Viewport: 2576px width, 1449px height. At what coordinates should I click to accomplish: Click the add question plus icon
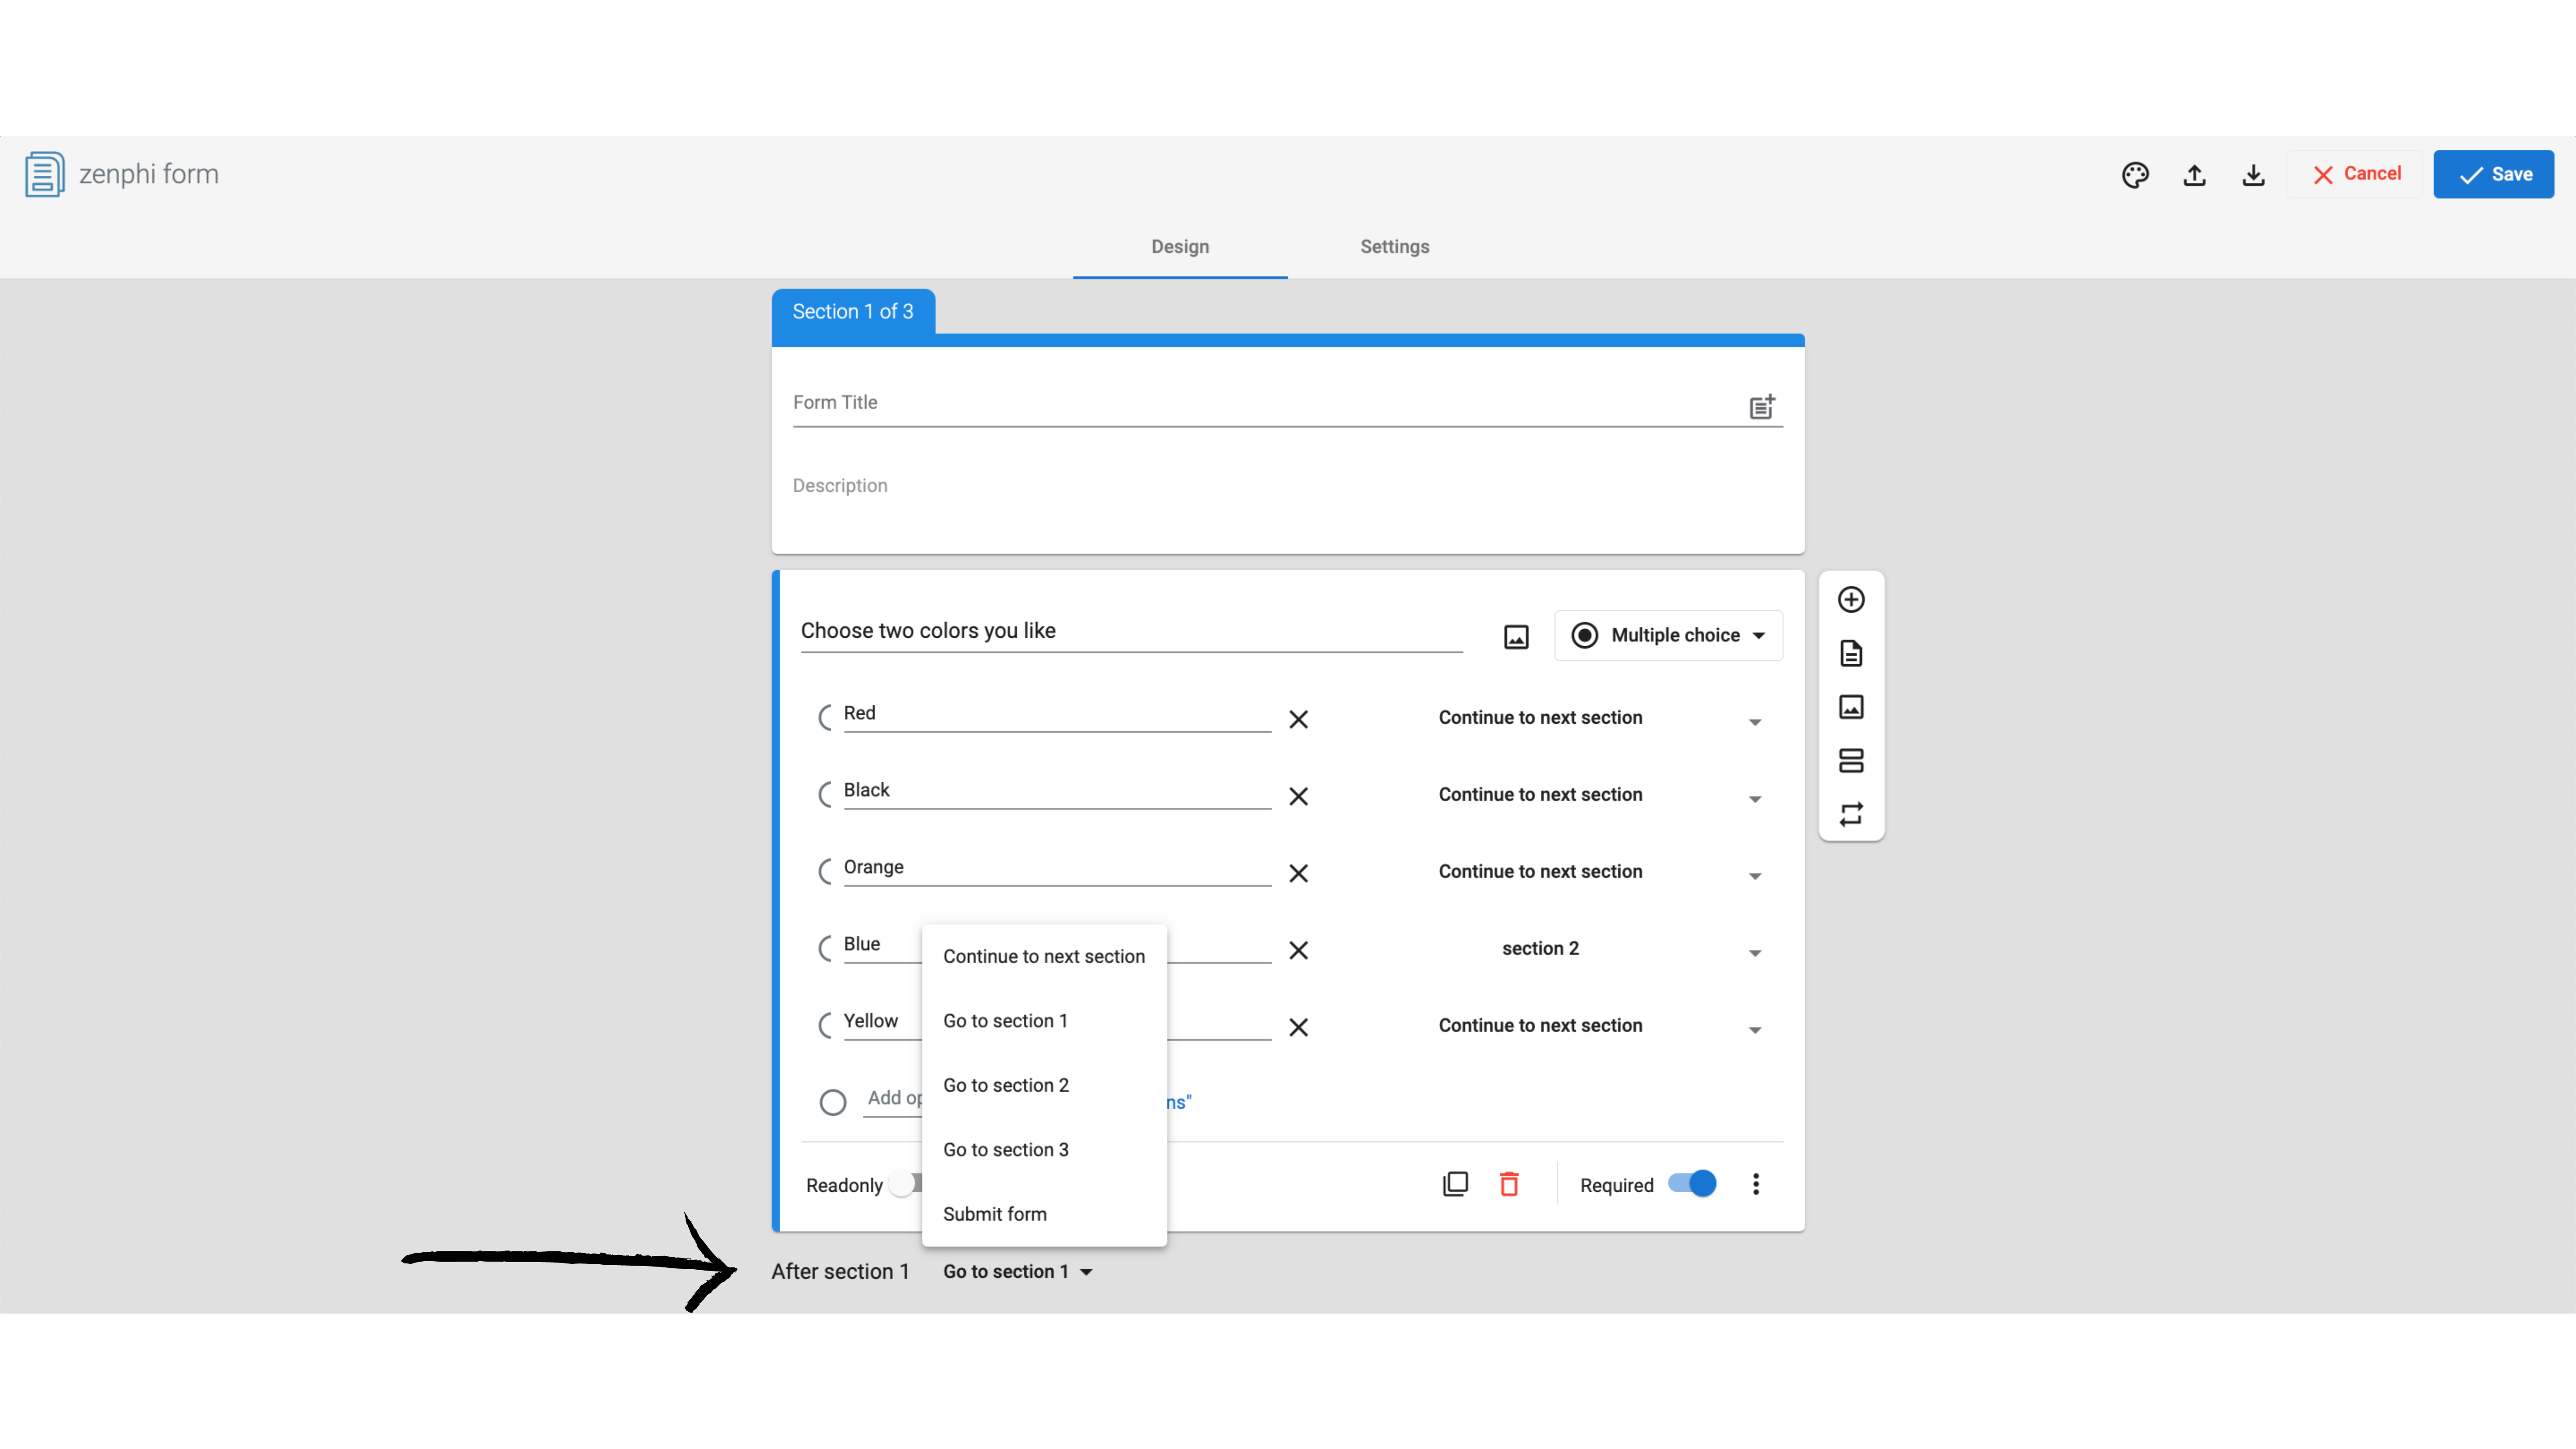[1851, 599]
